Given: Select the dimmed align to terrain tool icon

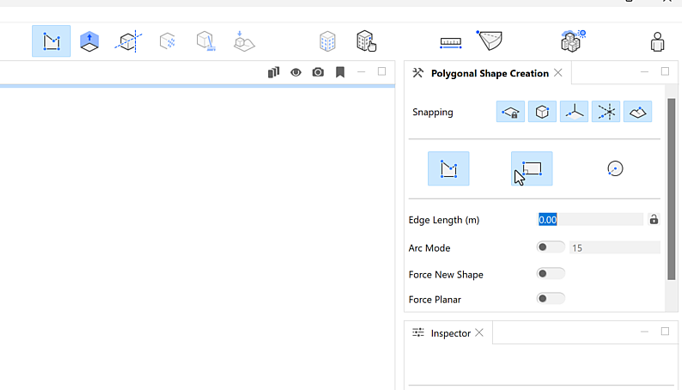Looking at the screenshot, I should (244, 41).
